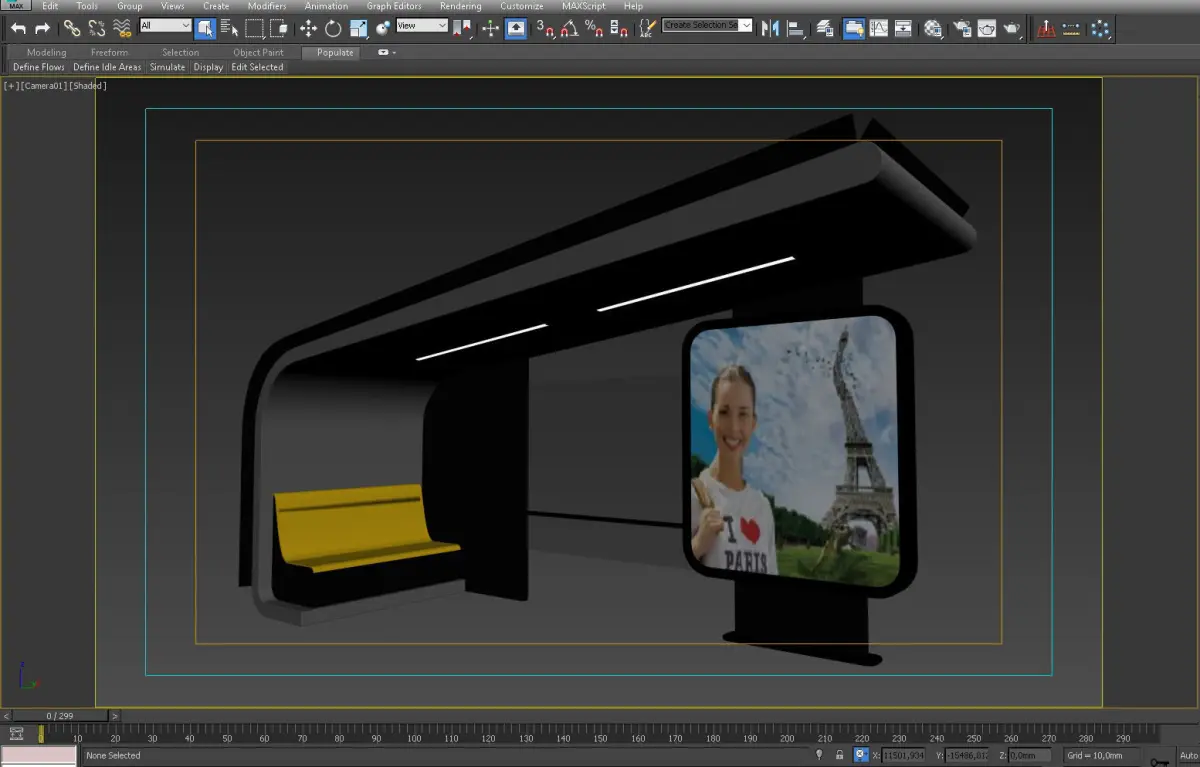This screenshot has width=1200, height=767.
Task: Click the Render Setup teapot icon
Action: (960, 29)
